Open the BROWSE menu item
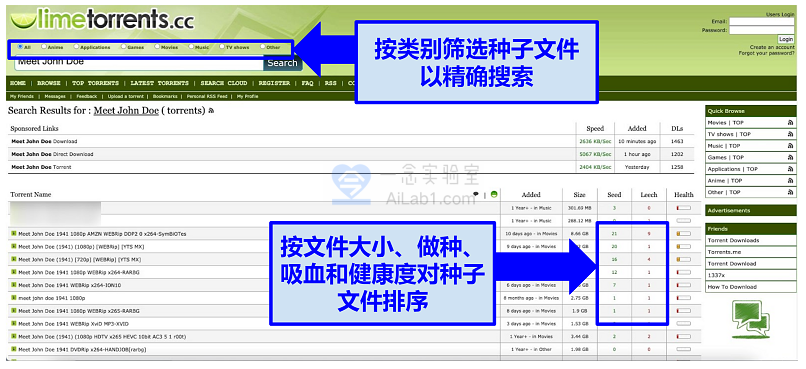This screenshot has width=806, height=369. click(49, 83)
